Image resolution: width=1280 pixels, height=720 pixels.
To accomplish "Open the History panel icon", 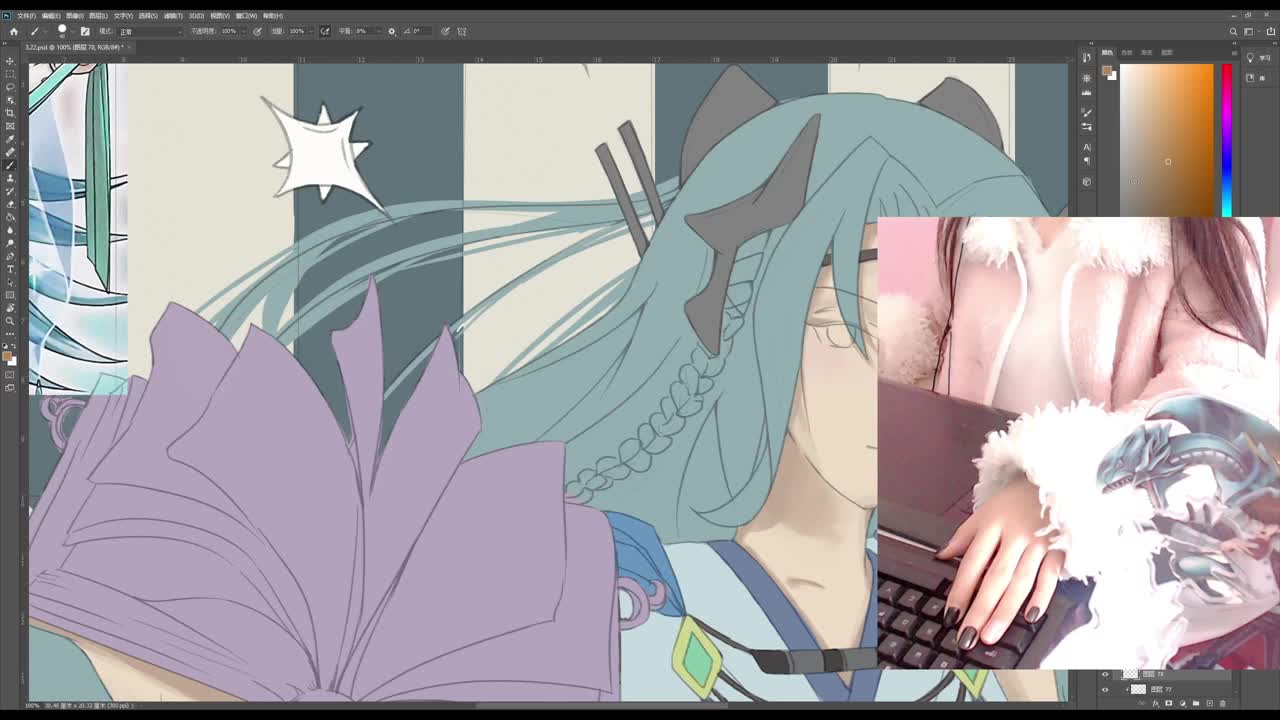I will tap(1087, 58).
